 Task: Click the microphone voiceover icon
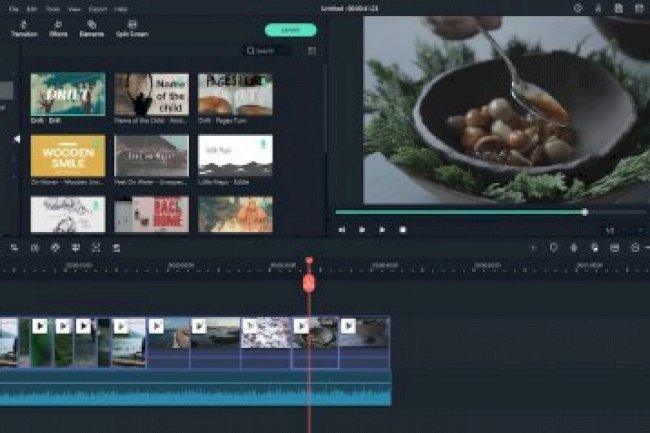point(574,248)
